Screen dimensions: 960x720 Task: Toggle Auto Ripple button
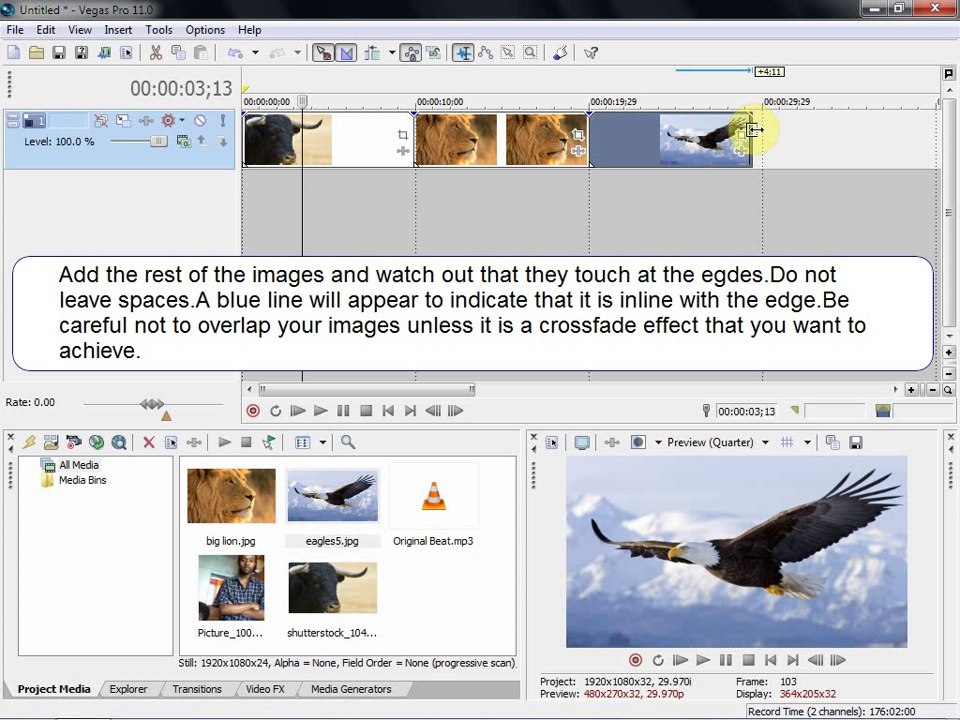(372, 53)
